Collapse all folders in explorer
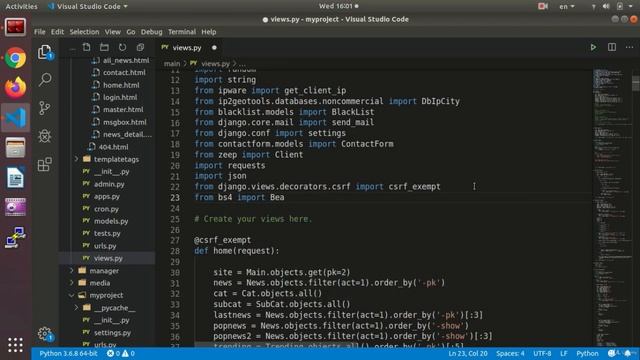 [140, 47]
